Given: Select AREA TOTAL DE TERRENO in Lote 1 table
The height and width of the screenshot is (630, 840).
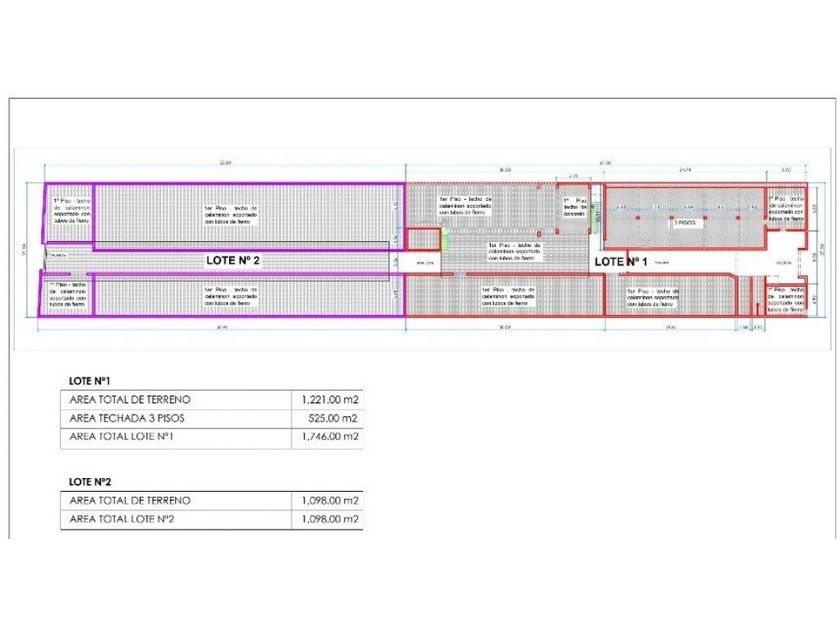Looking at the screenshot, I should [x=130, y=400].
